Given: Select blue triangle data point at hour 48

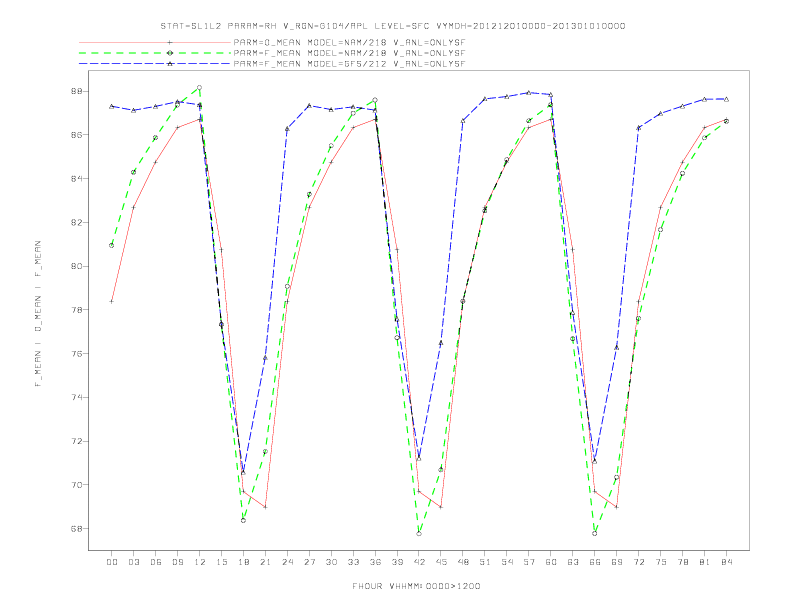Looking at the screenshot, I should (463, 121).
